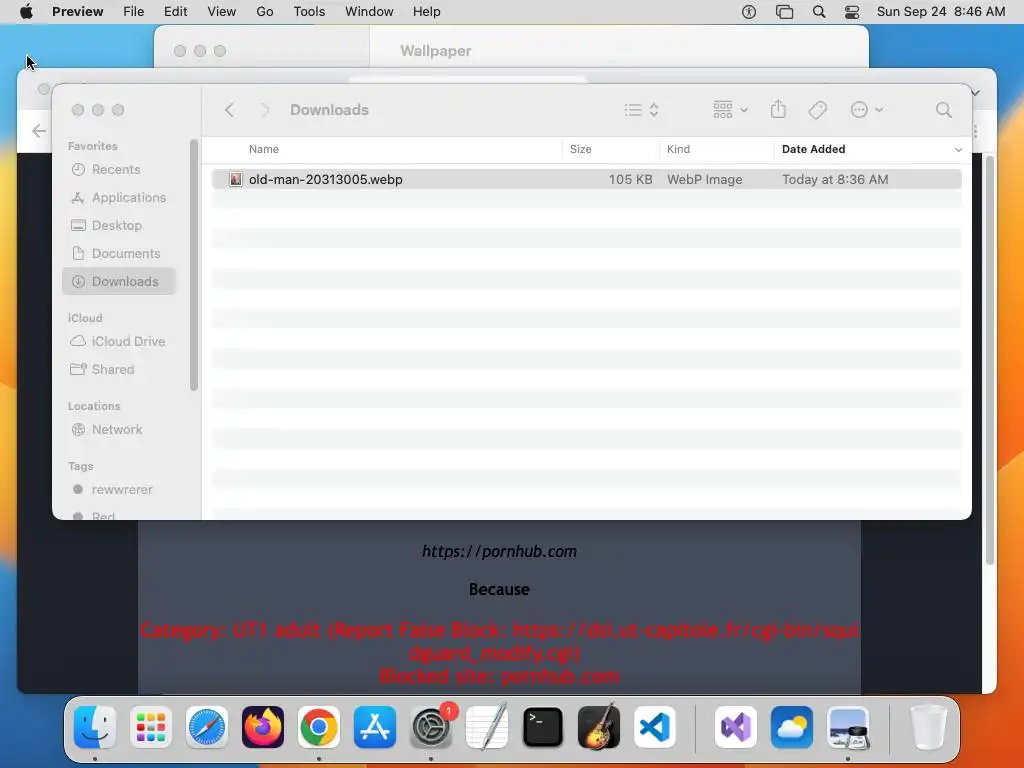Viewport: 1024px width, 768px height.
Task: Open the Edit menu
Action: (x=175, y=12)
